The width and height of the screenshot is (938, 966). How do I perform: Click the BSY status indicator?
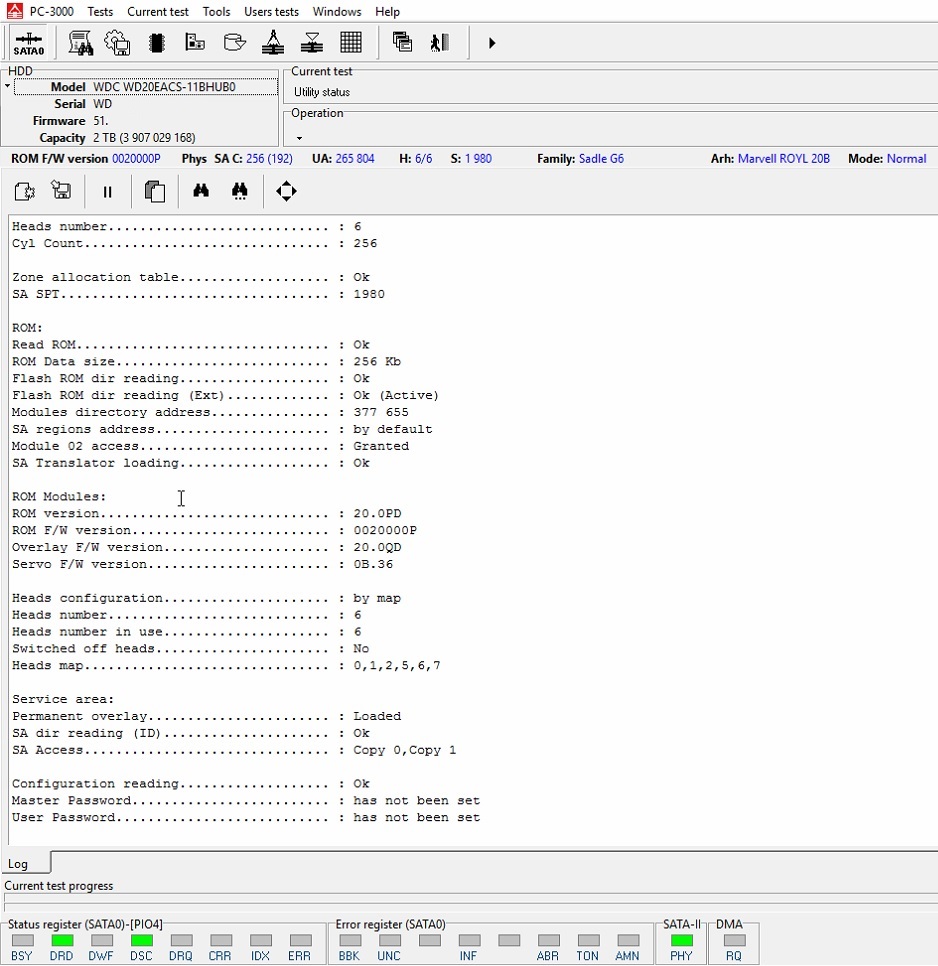(x=23, y=940)
